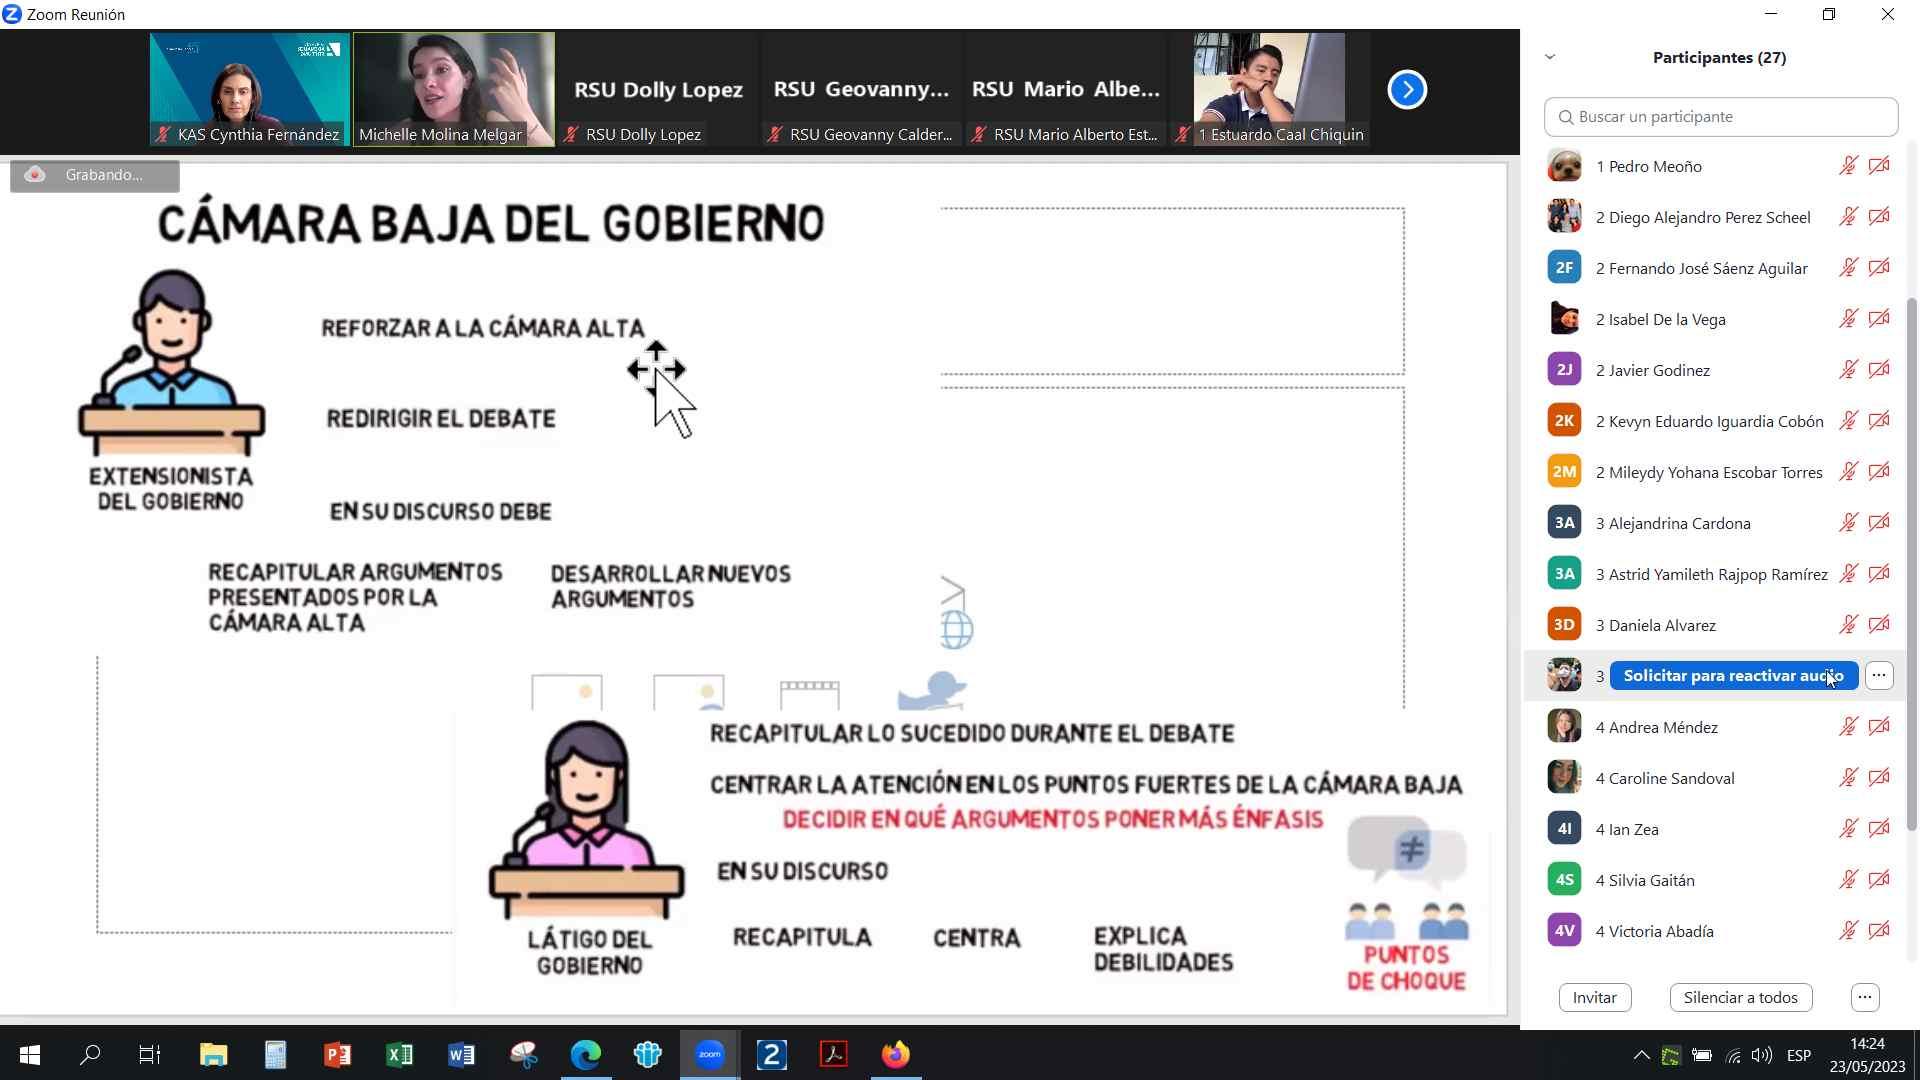Toggle Pedro Meoño's muted microphone icon
The image size is (1920, 1080).
click(x=1848, y=166)
